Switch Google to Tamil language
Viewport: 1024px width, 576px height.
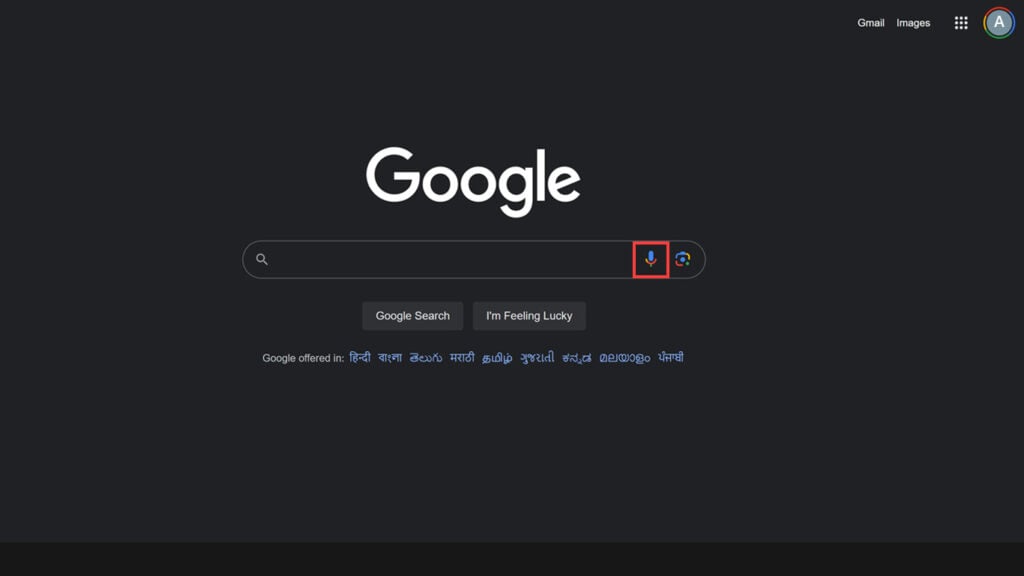click(497, 357)
